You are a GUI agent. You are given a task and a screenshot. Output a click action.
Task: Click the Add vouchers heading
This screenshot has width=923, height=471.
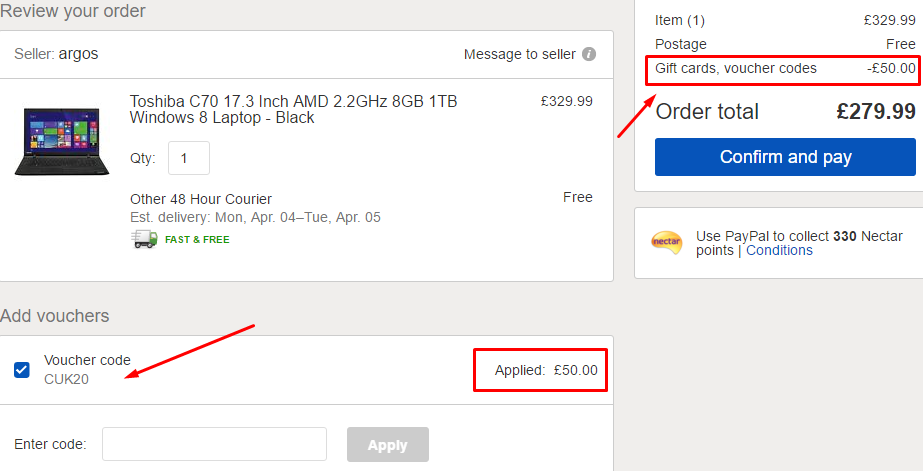[x=55, y=316]
